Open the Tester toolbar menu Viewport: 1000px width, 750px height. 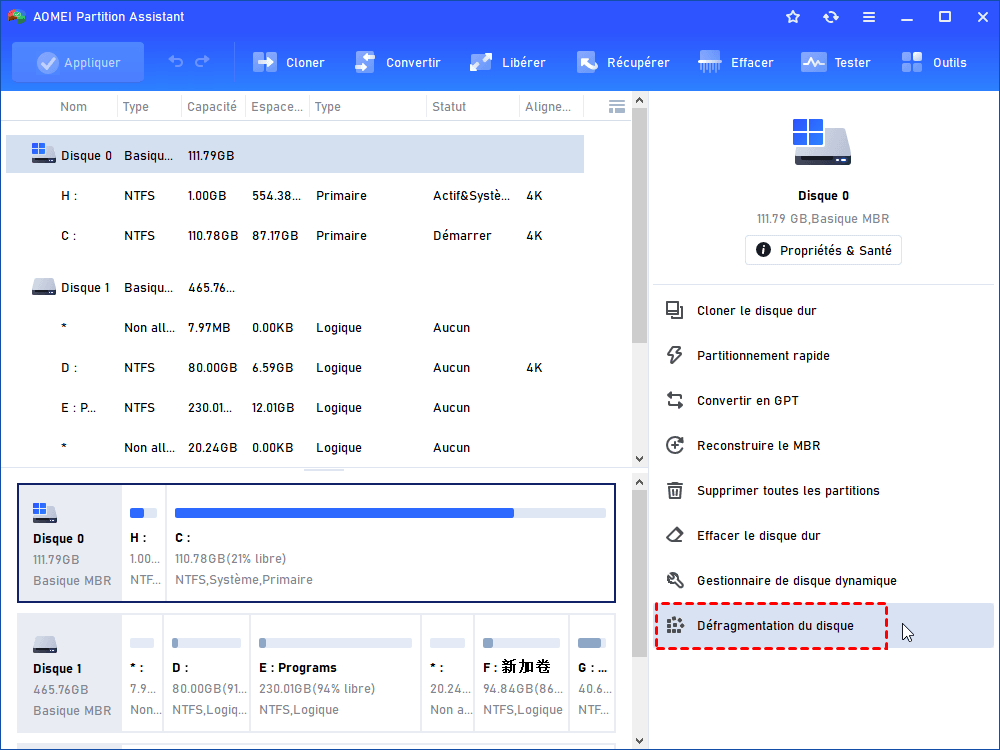pos(835,62)
